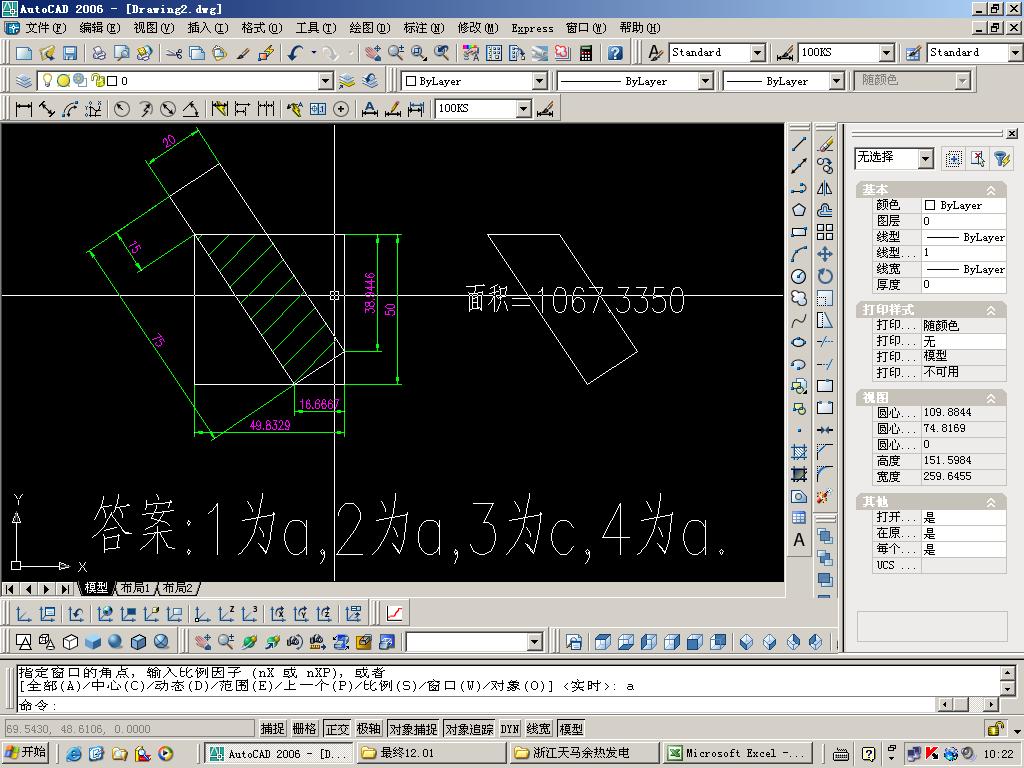Select the Linear dimension tool
1024x768 pixels.
pos(24,109)
